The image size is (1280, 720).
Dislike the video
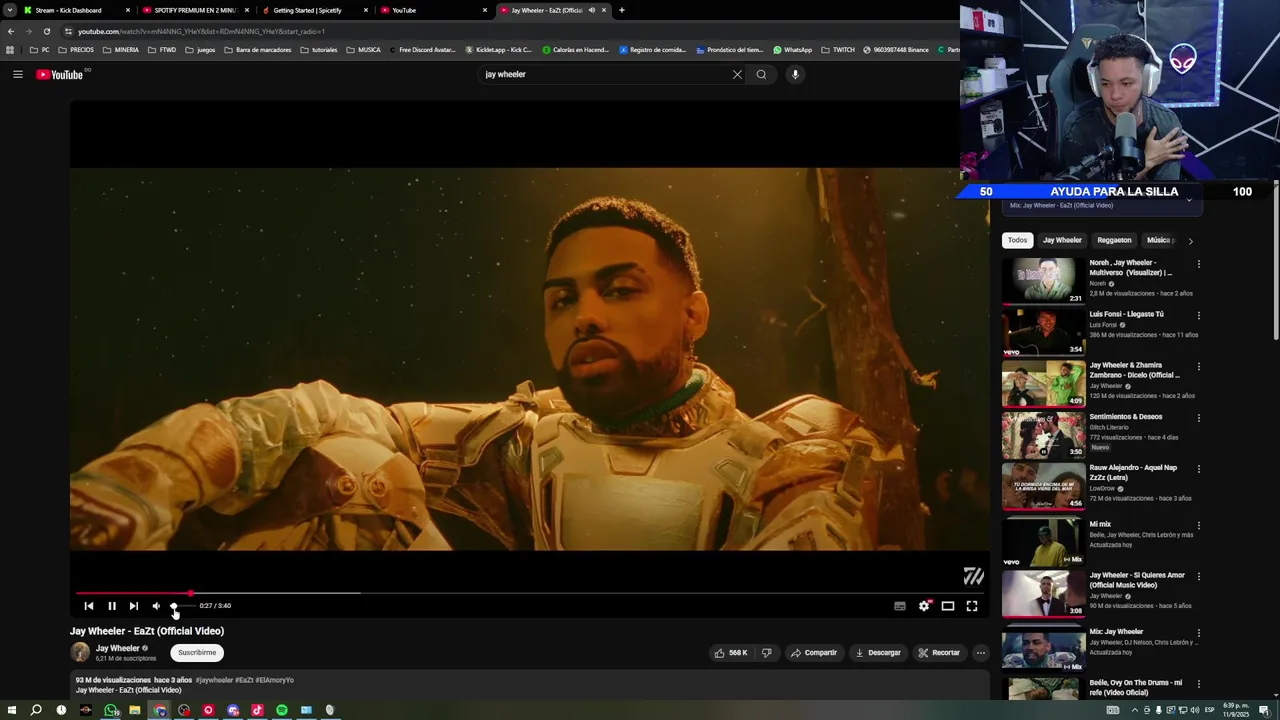766,653
